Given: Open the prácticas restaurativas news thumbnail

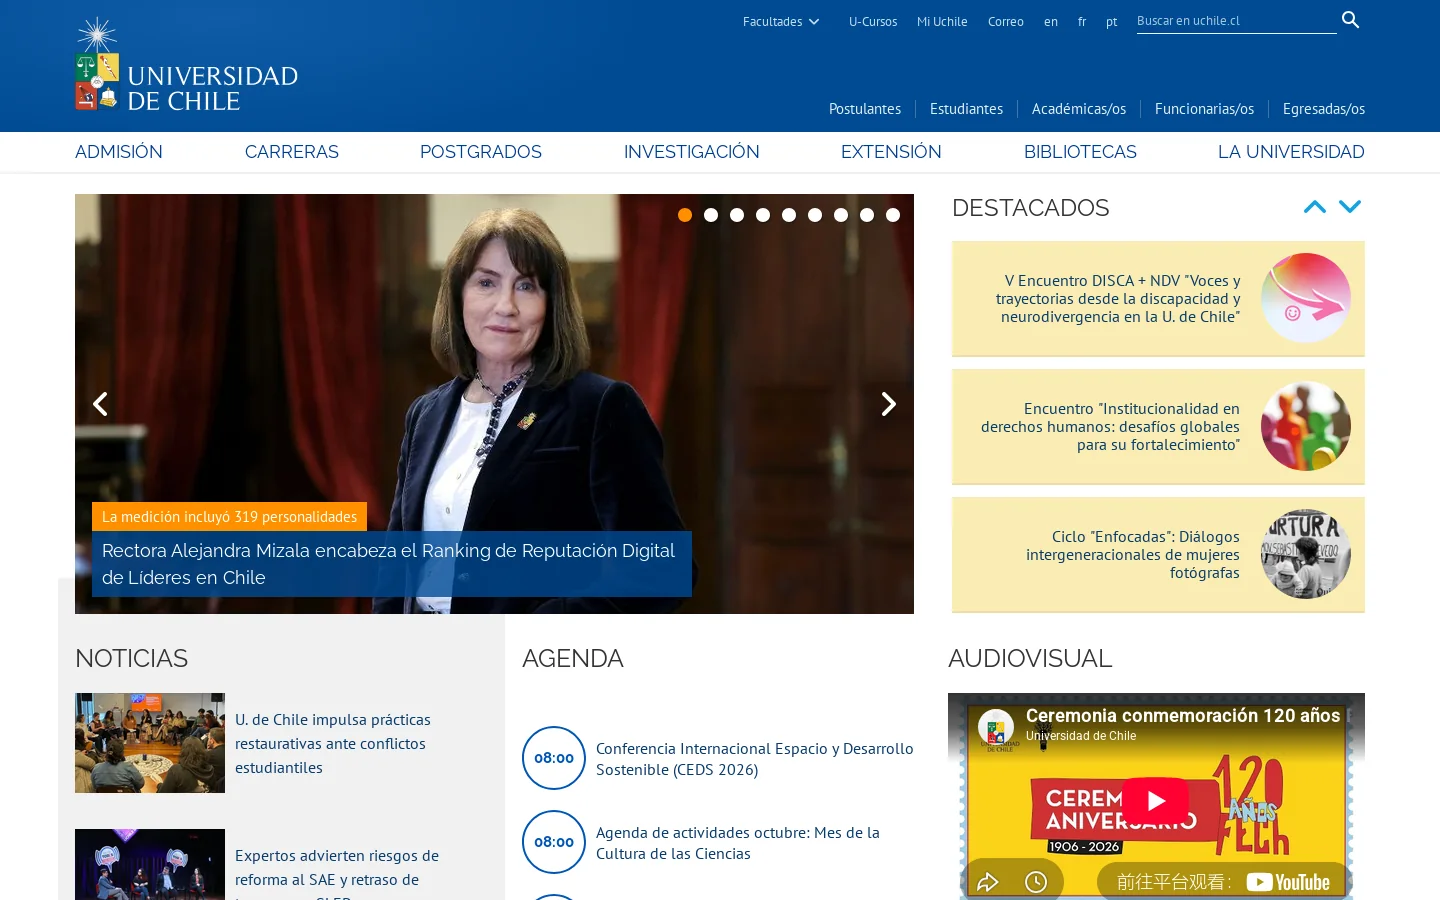Looking at the screenshot, I should coord(150,743).
